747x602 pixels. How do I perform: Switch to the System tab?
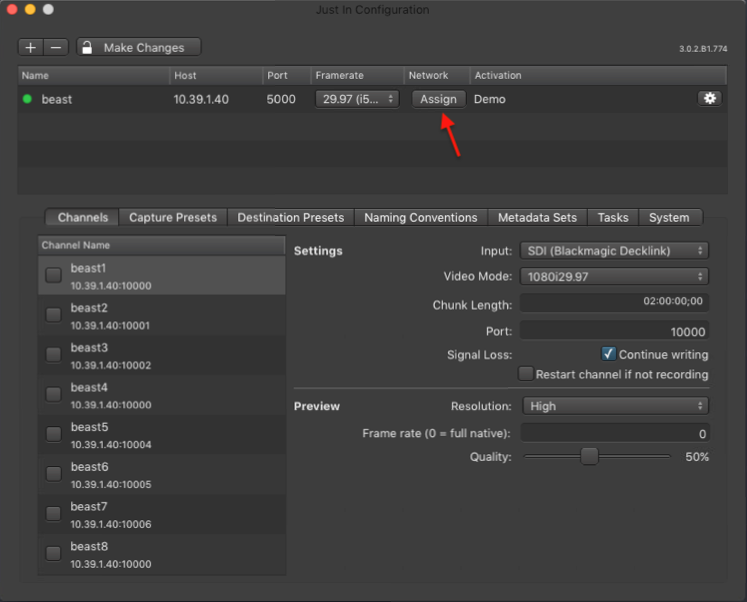[x=669, y=218]
